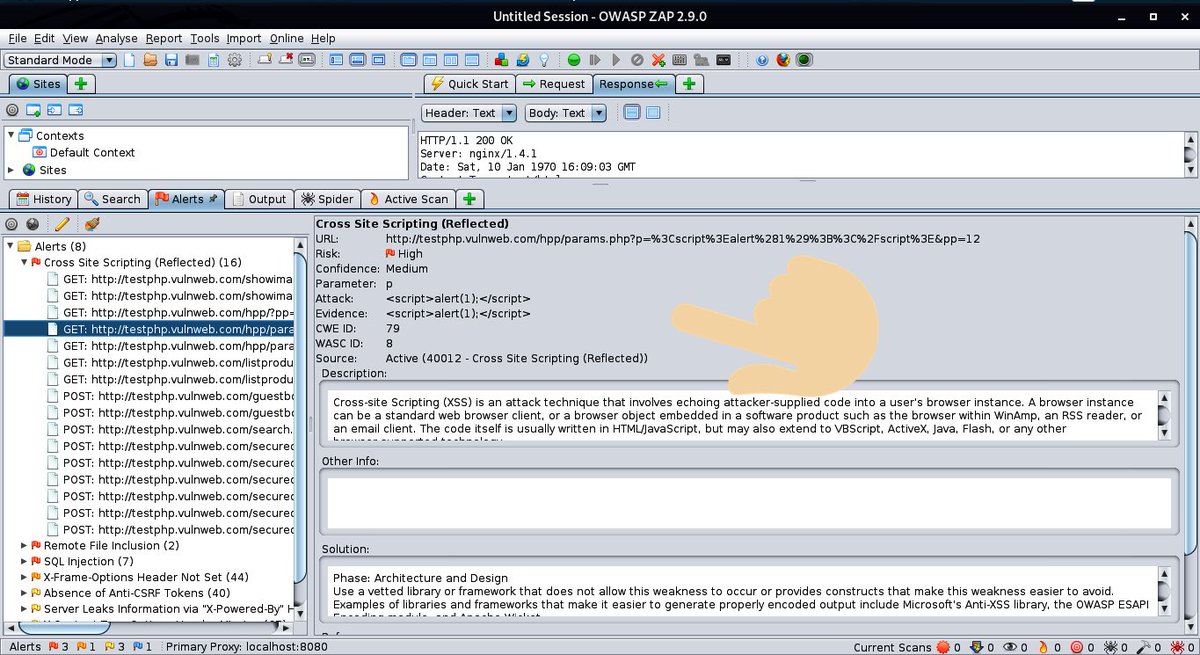Toggle the green HUD enable button
This screenshot has width=1200, height=655.
click(804, 60)
